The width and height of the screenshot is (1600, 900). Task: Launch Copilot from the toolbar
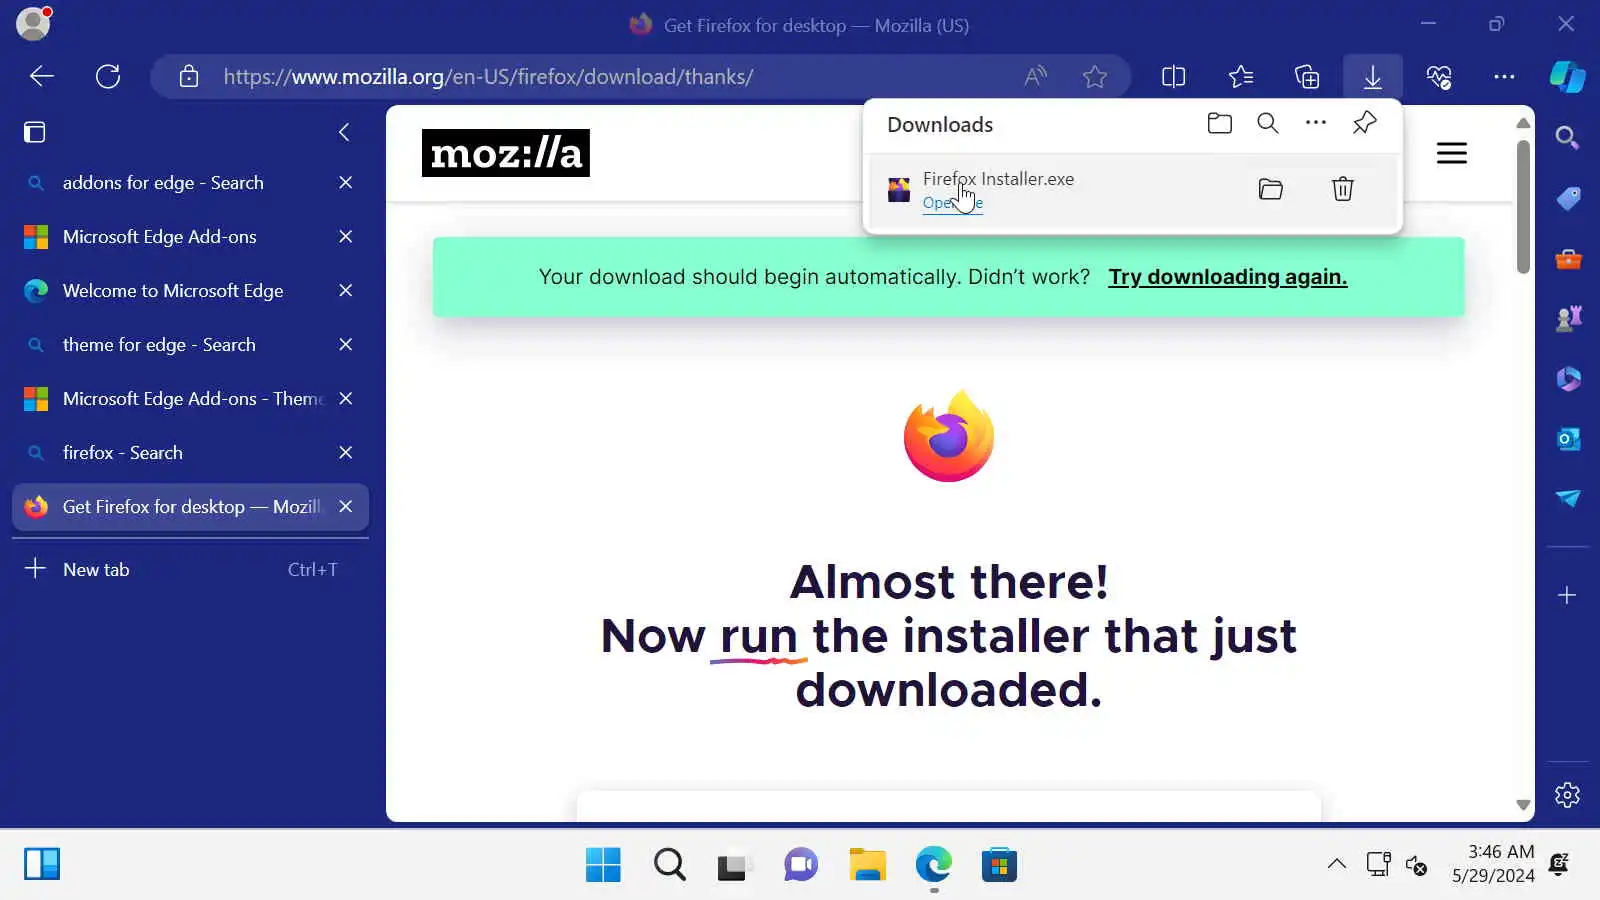1567,77
